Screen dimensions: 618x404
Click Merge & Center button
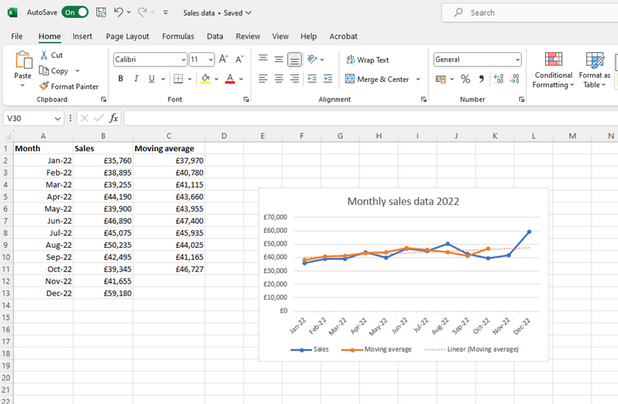(x=377, y=79)
